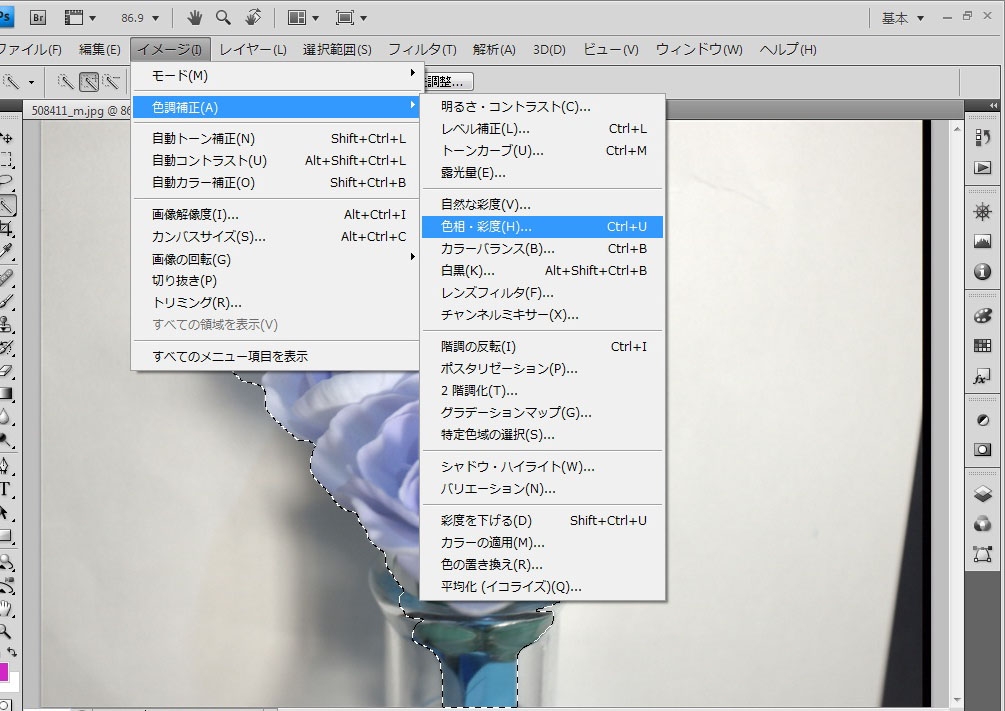This screenshot has height=711, width=1005.
Task: Select the Rotate View tool in the application bar
Action: [253, 18]
